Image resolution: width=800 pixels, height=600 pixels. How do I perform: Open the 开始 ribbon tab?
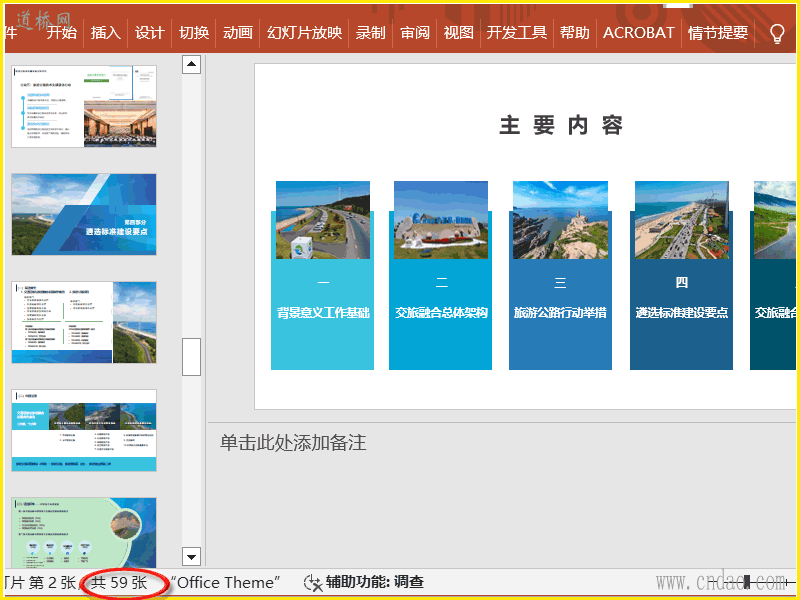[x=62, y=33]
